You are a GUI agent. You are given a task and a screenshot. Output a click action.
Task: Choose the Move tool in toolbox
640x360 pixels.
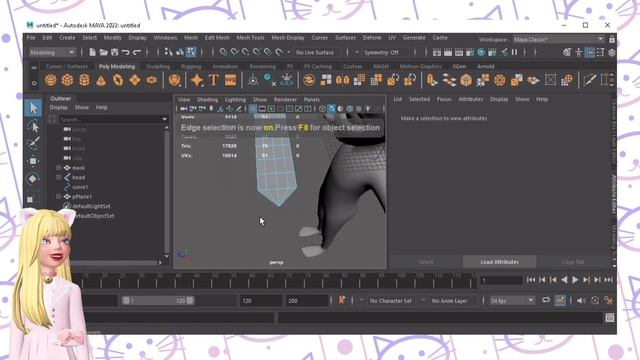[33, 161]
